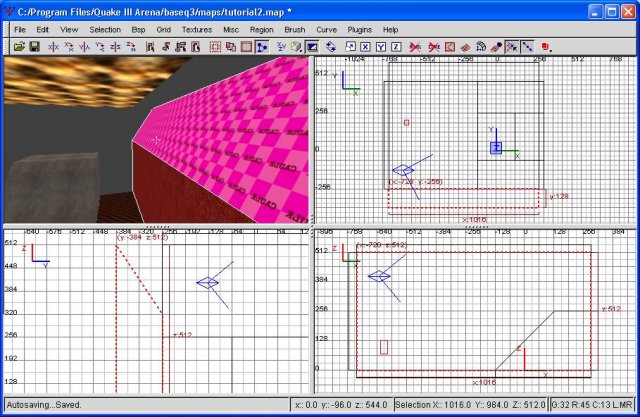This screenshot has width=640, height=417.
Task: Make the selected brush hollow
Action: coord(246,47)
